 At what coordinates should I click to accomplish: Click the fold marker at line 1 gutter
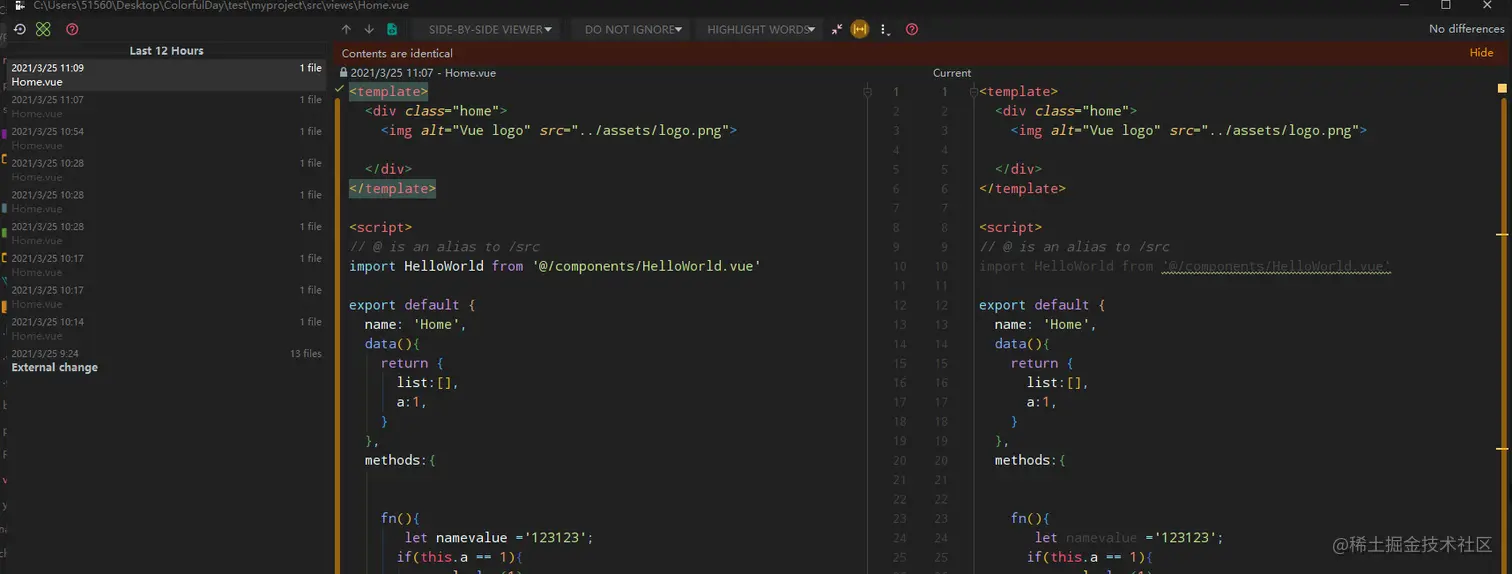tap(867, 92)
